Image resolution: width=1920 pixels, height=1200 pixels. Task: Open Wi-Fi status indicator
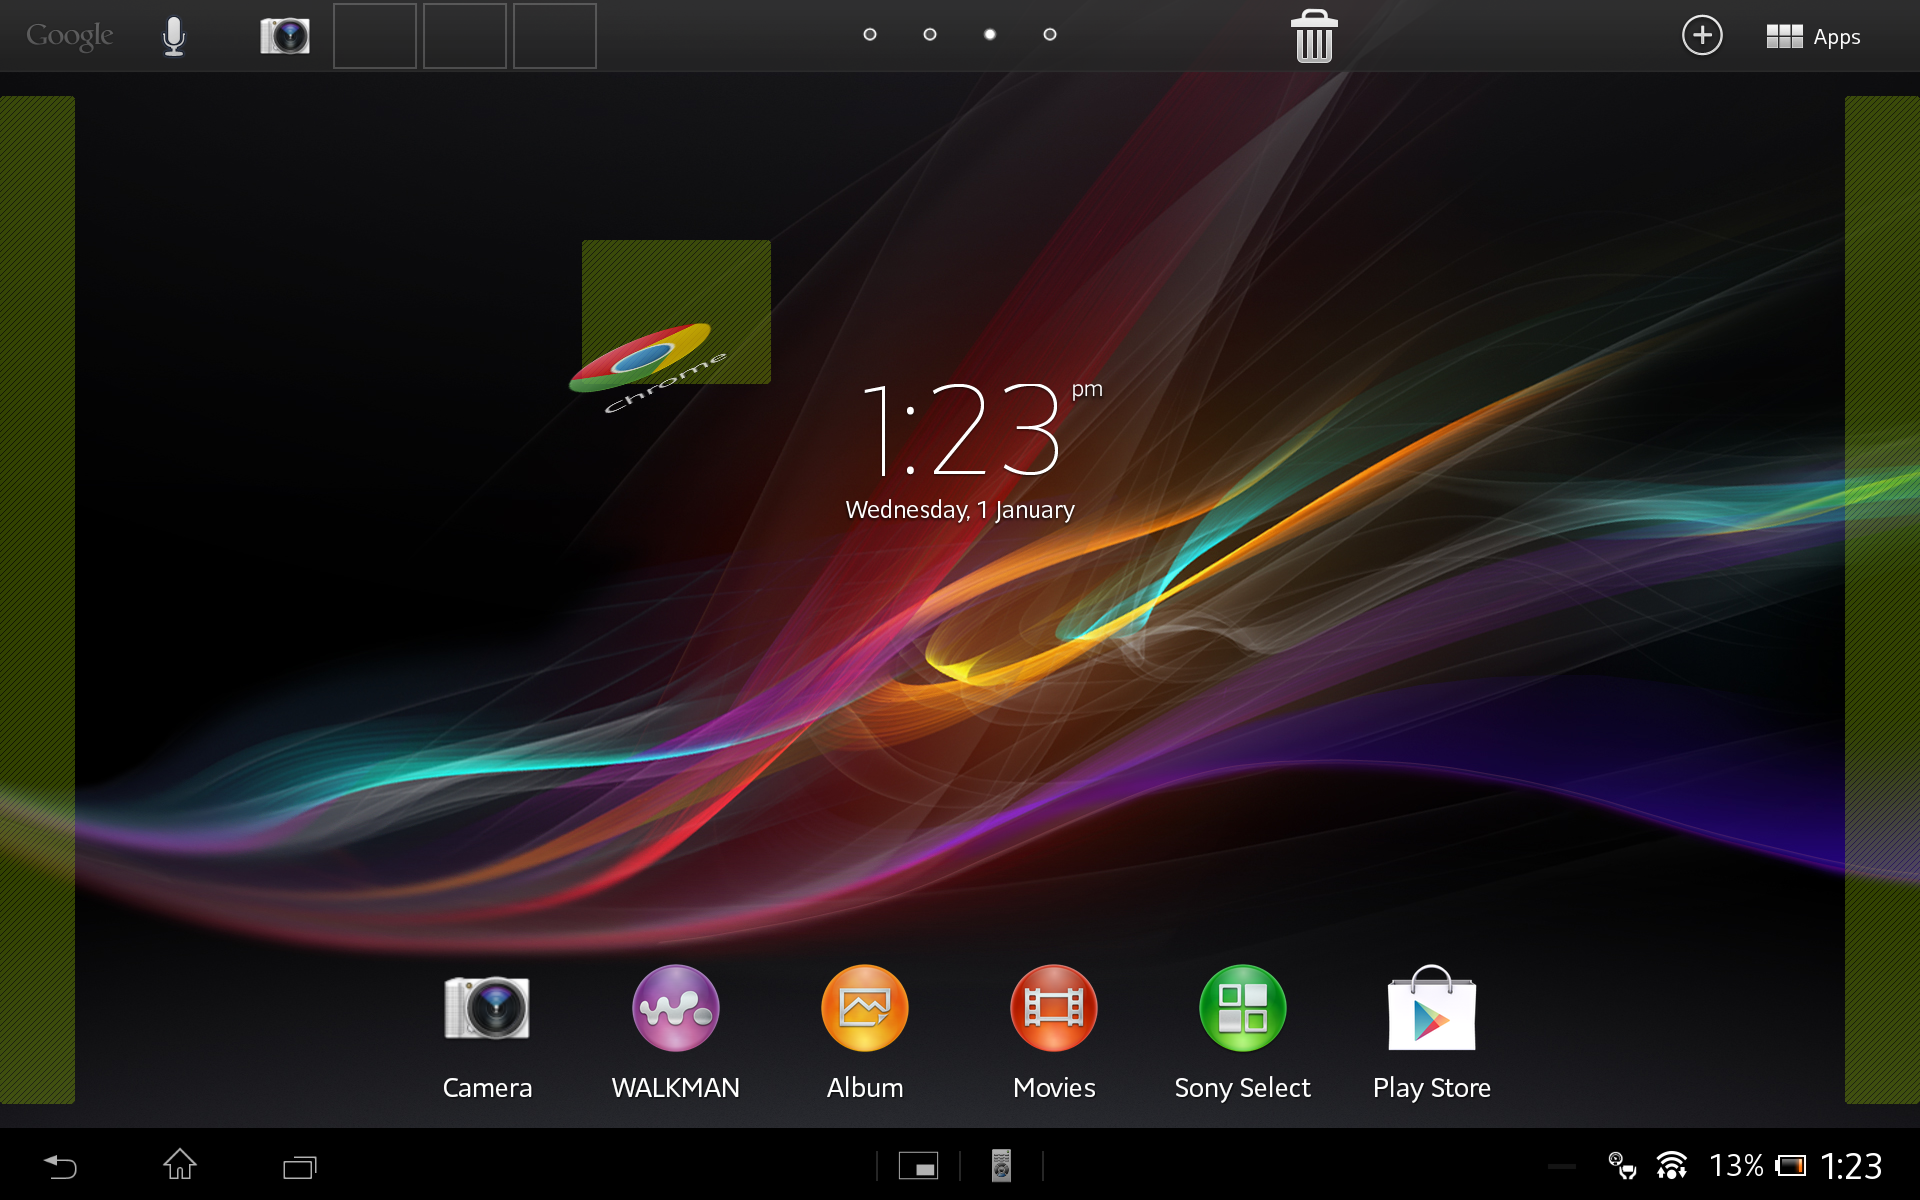point(1671,1166)
